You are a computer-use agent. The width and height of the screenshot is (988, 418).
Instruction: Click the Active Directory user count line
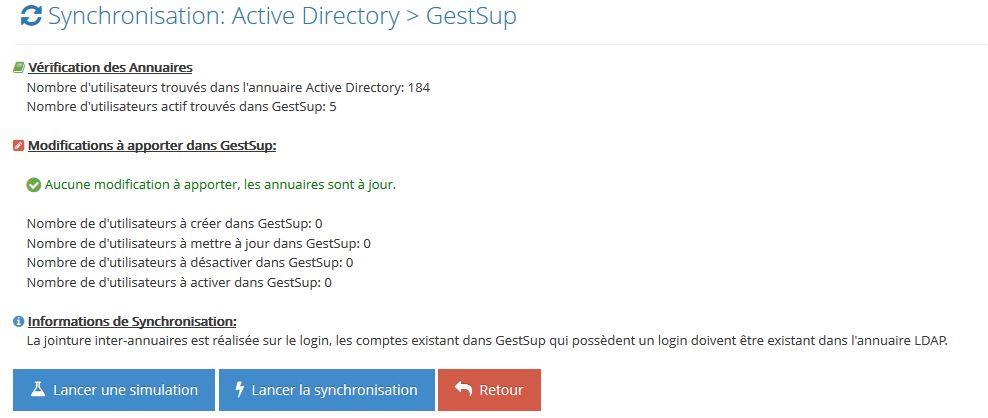coord(228,88)
